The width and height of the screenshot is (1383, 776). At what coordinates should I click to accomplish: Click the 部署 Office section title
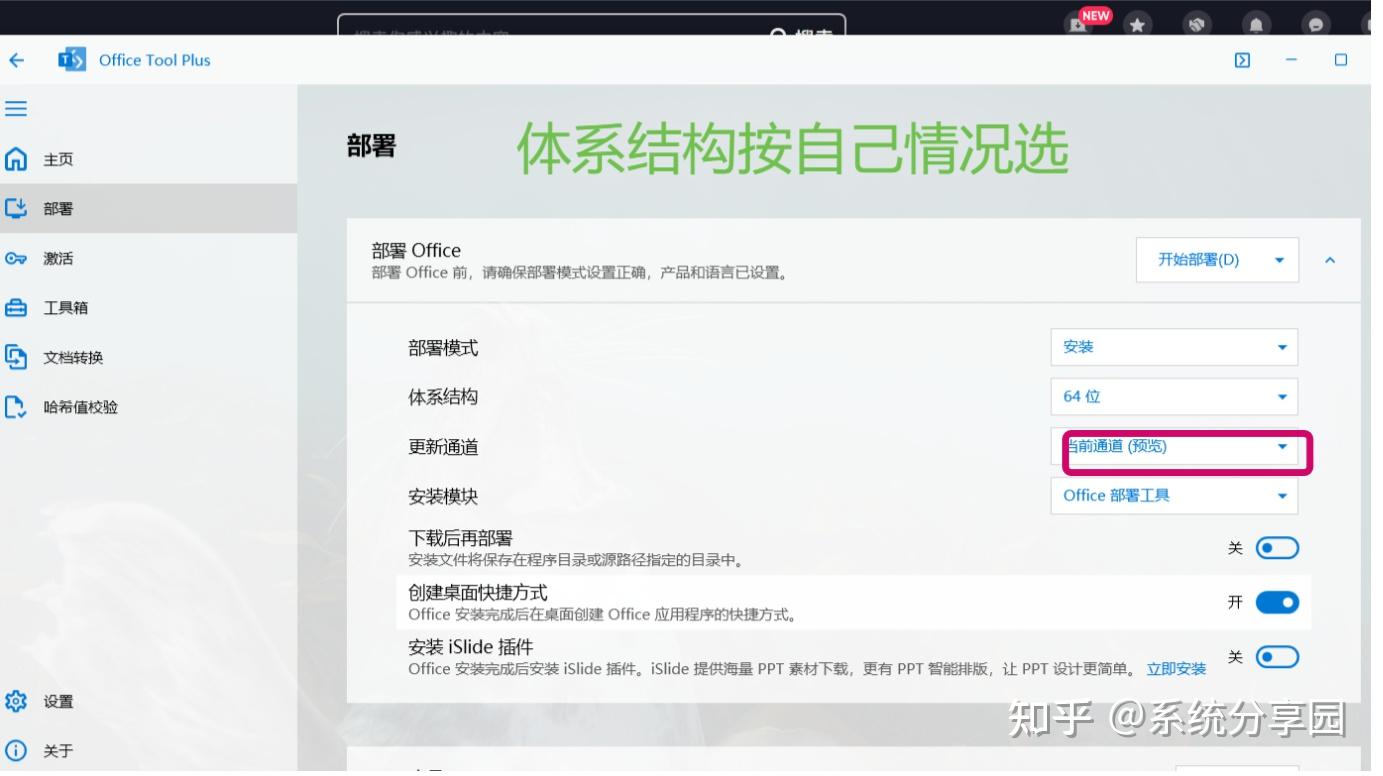[416, 250]
